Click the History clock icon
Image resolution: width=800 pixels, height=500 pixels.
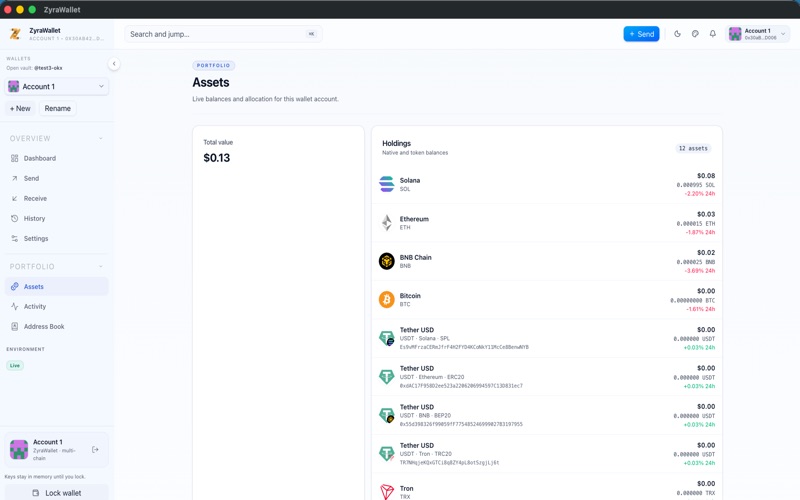pyautogui.click(x=14, y=218)
